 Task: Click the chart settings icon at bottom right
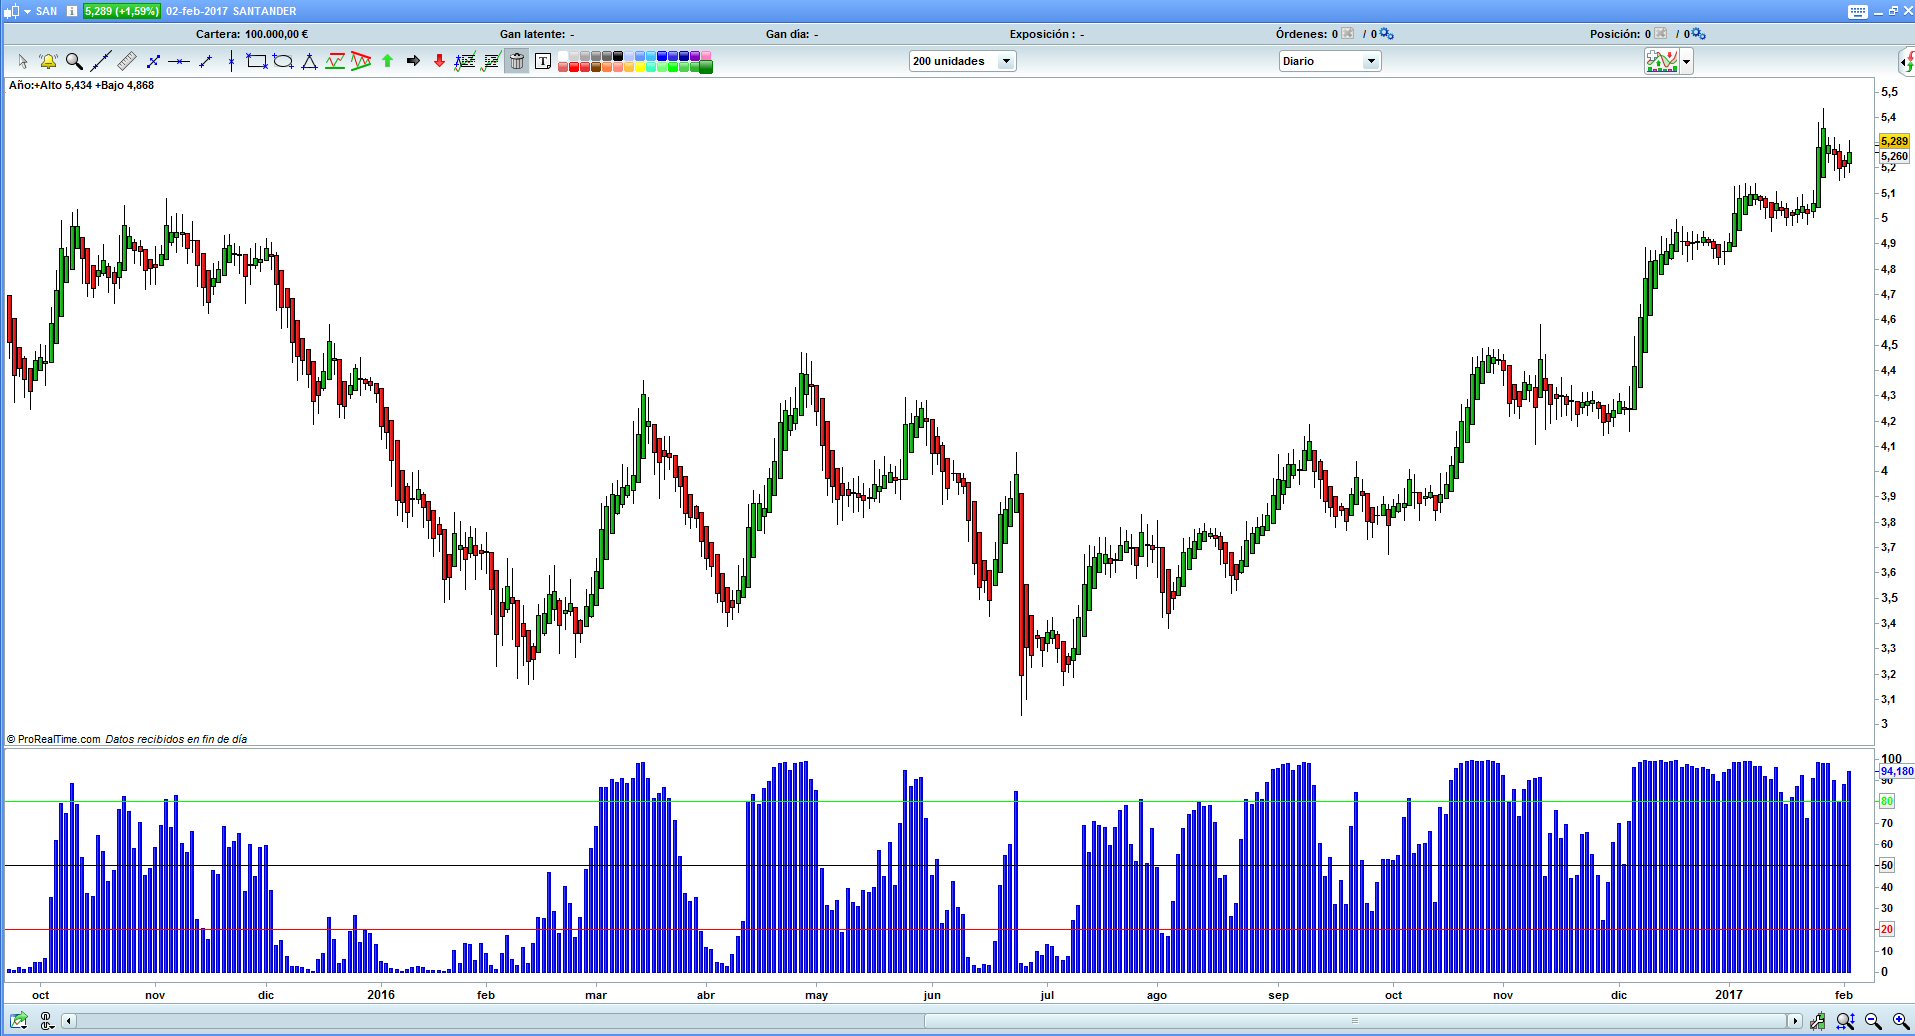[1818, 1021]
